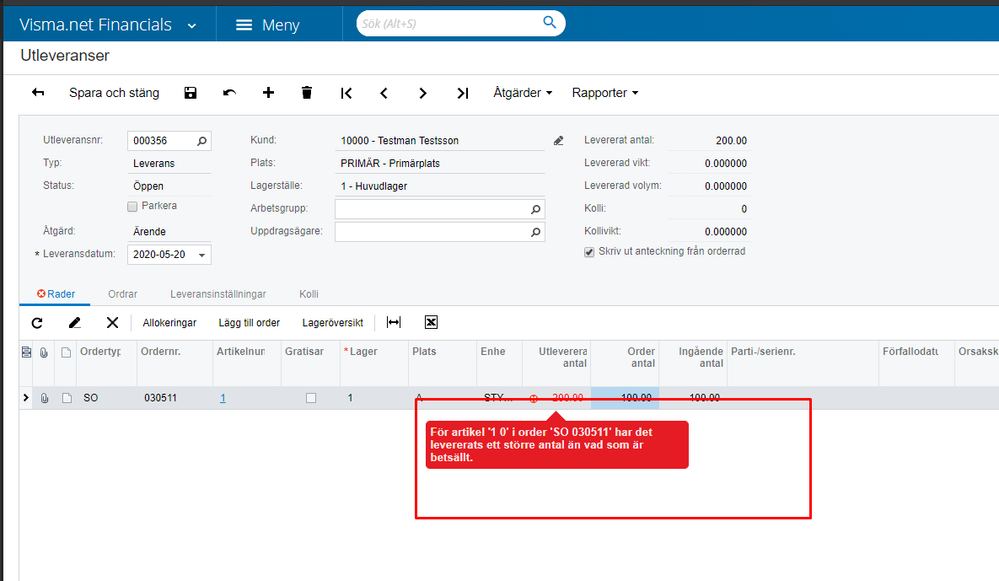
Task: Switch to Ordrar tab
Action: [x=122, y=294]
